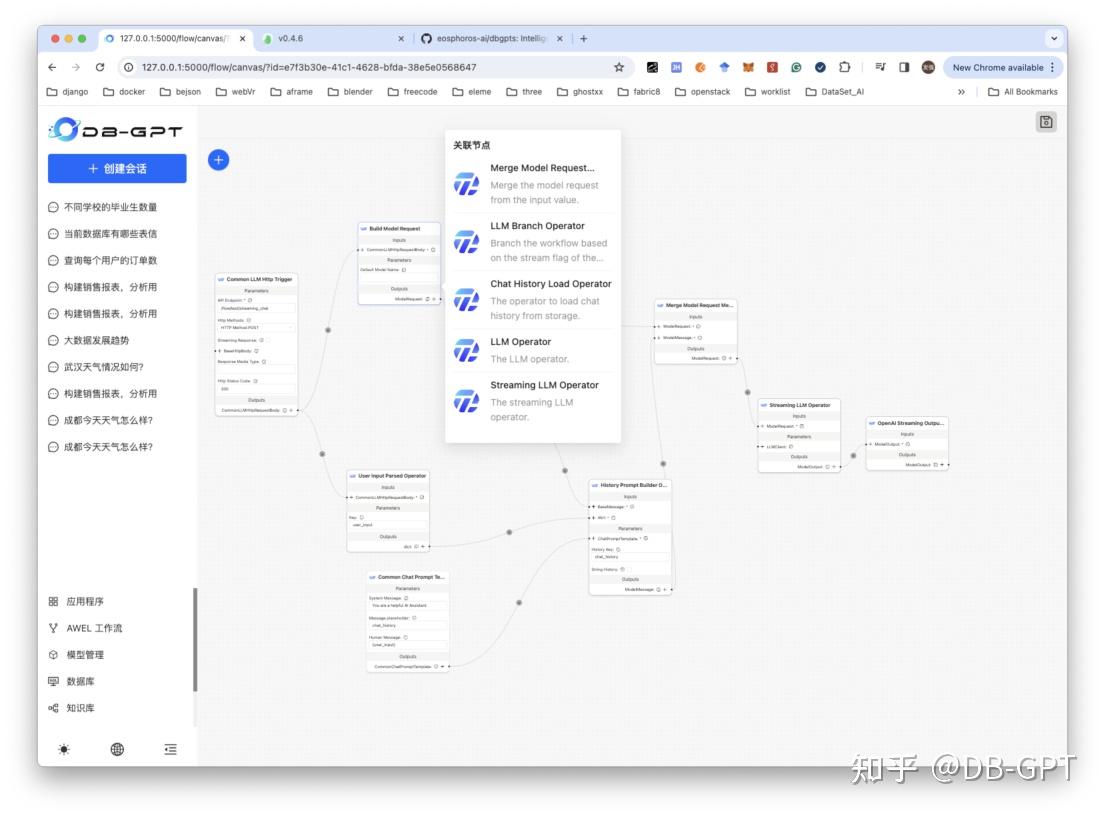Select the Merge Model Request operator icon
The image size is (1105, 816).
(466, 184)
